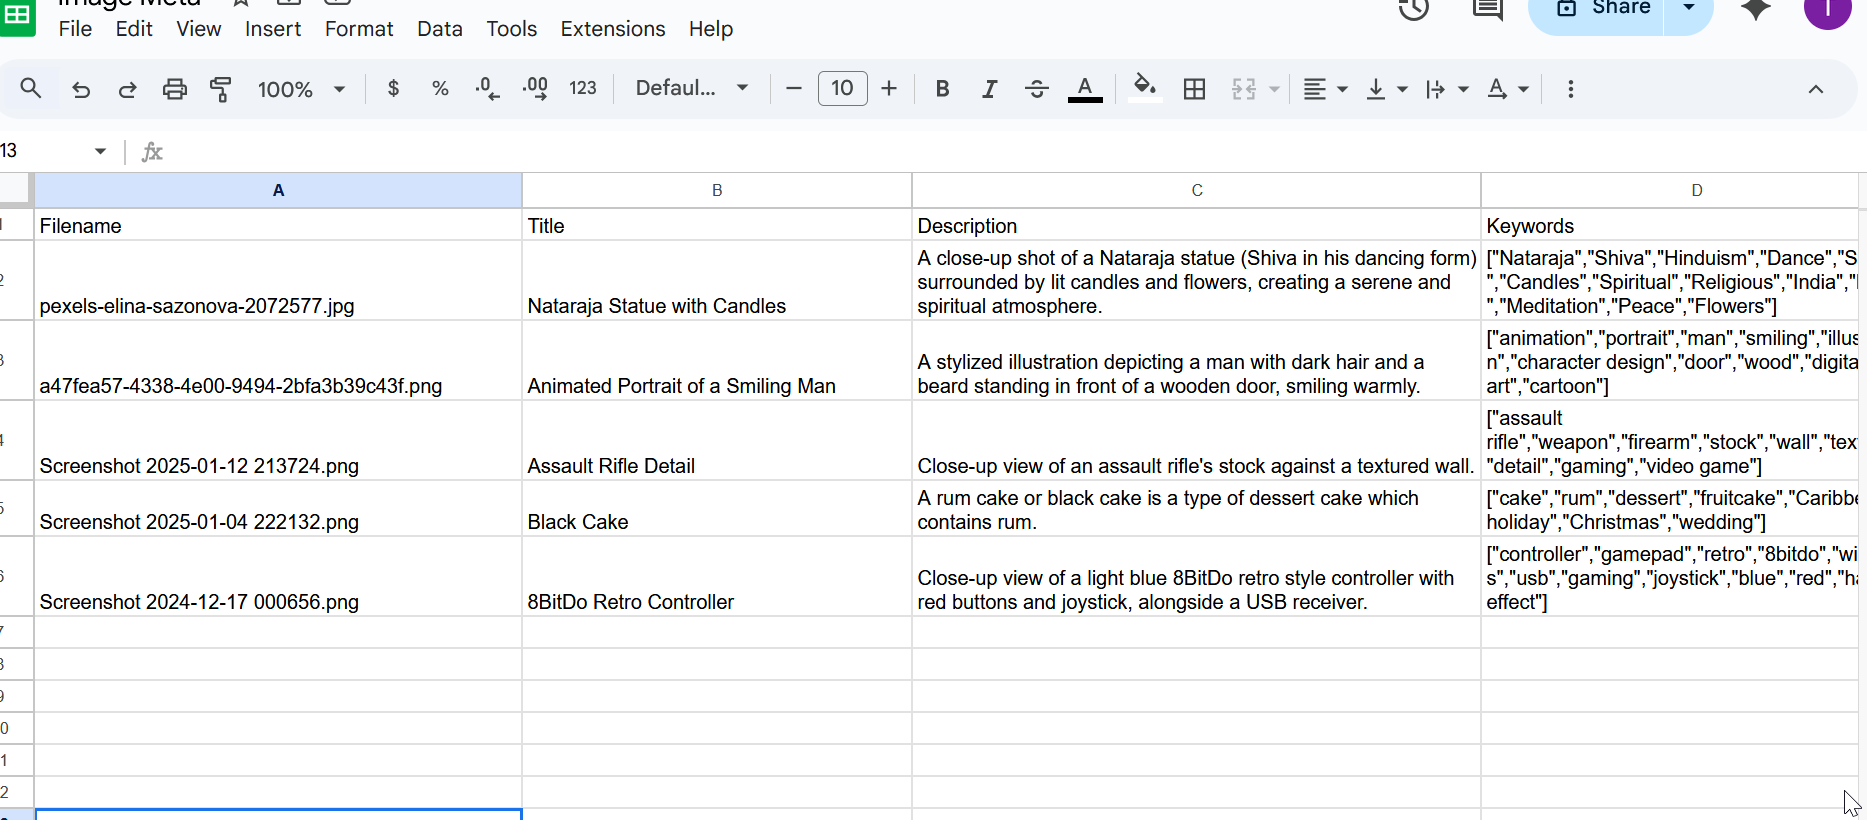Open the Name box dropdown arrow
The height and width of the screenshot is (820, 1867).
(100, 151)
